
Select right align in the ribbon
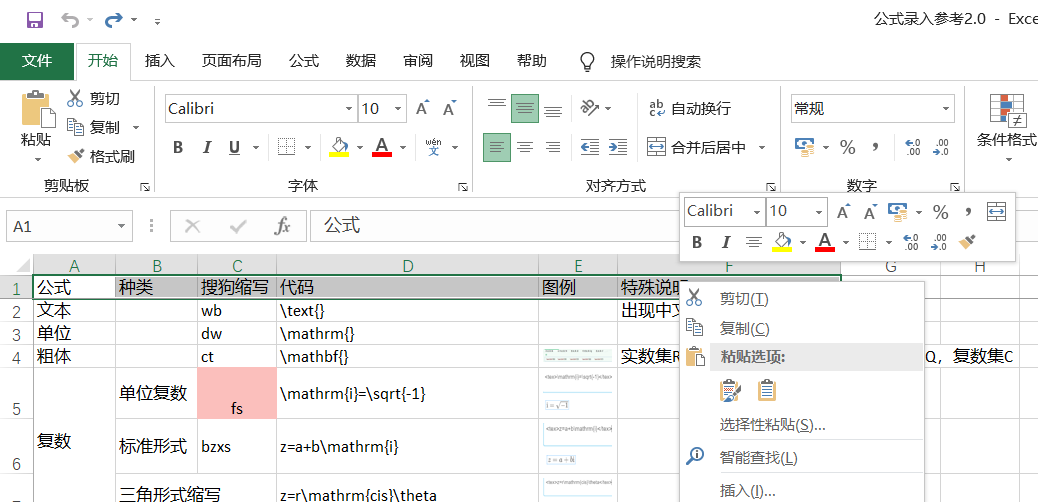(553, 147)
